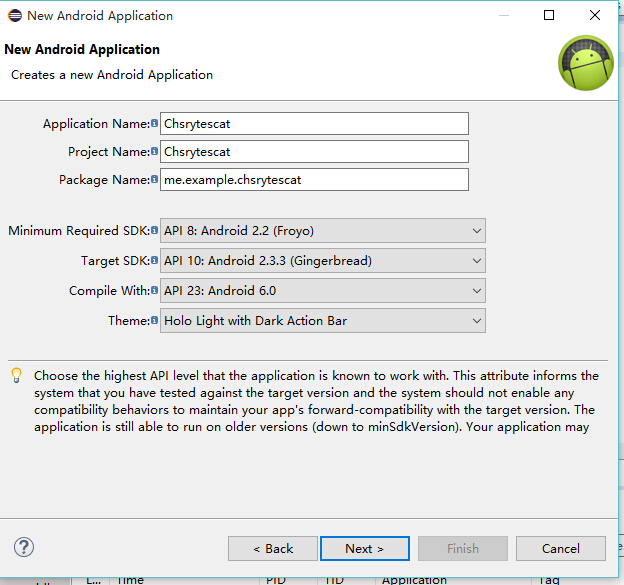Open the Target SDK dropdown
Viewport: 624px width, 585px height.
[323, 261]
